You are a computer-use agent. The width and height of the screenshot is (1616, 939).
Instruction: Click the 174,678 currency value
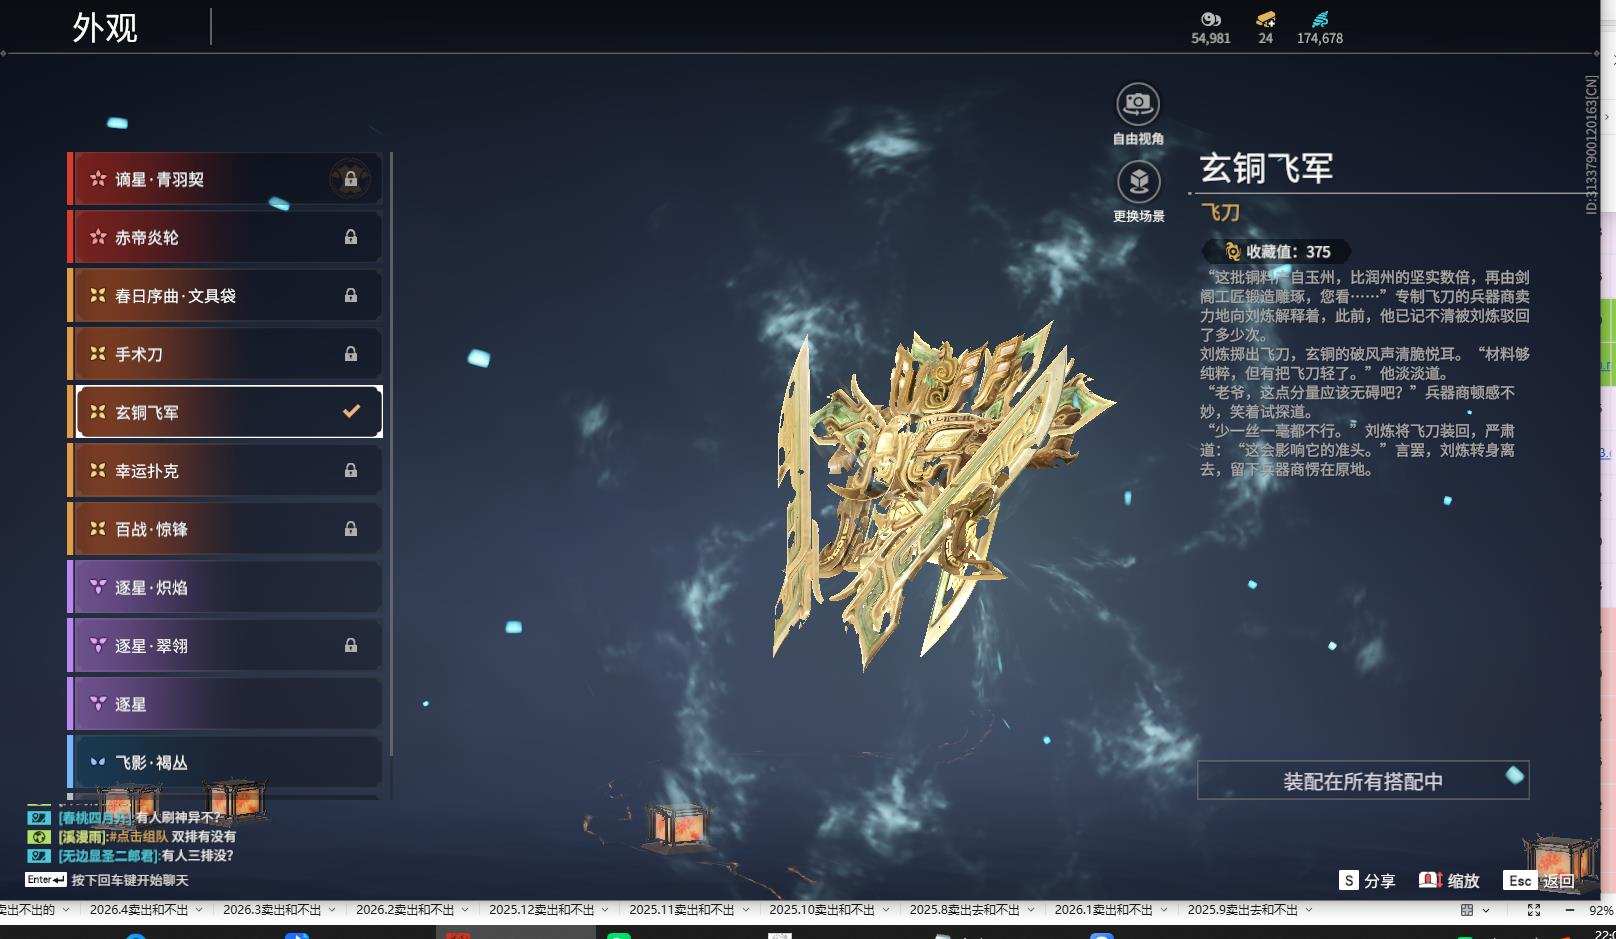point(1320,38)
